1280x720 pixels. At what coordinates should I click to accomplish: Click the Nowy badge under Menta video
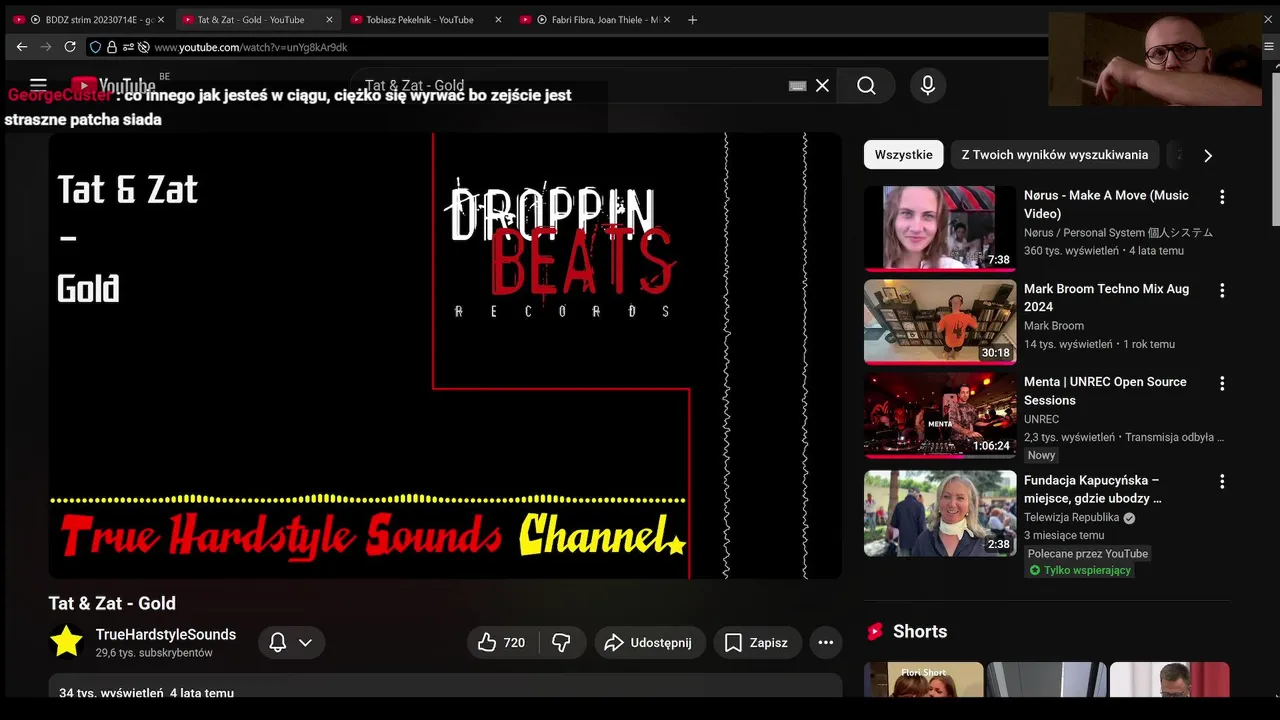pos(1041,455)
